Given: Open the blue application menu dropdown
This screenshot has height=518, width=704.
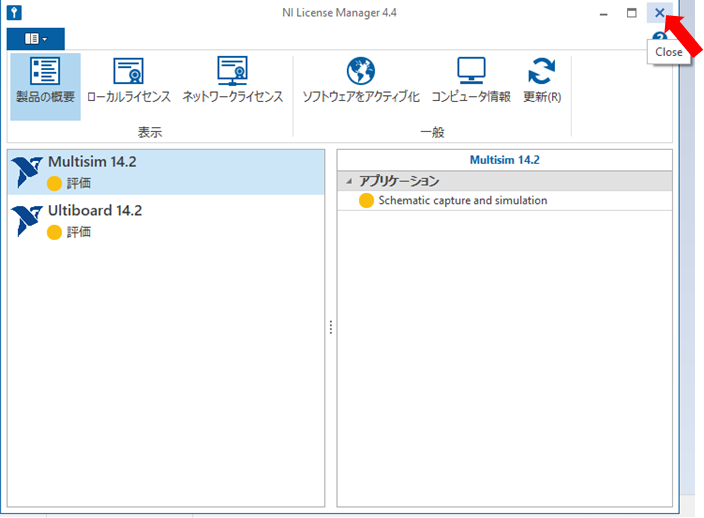Looking at the screenshot, I should point(35,39).
